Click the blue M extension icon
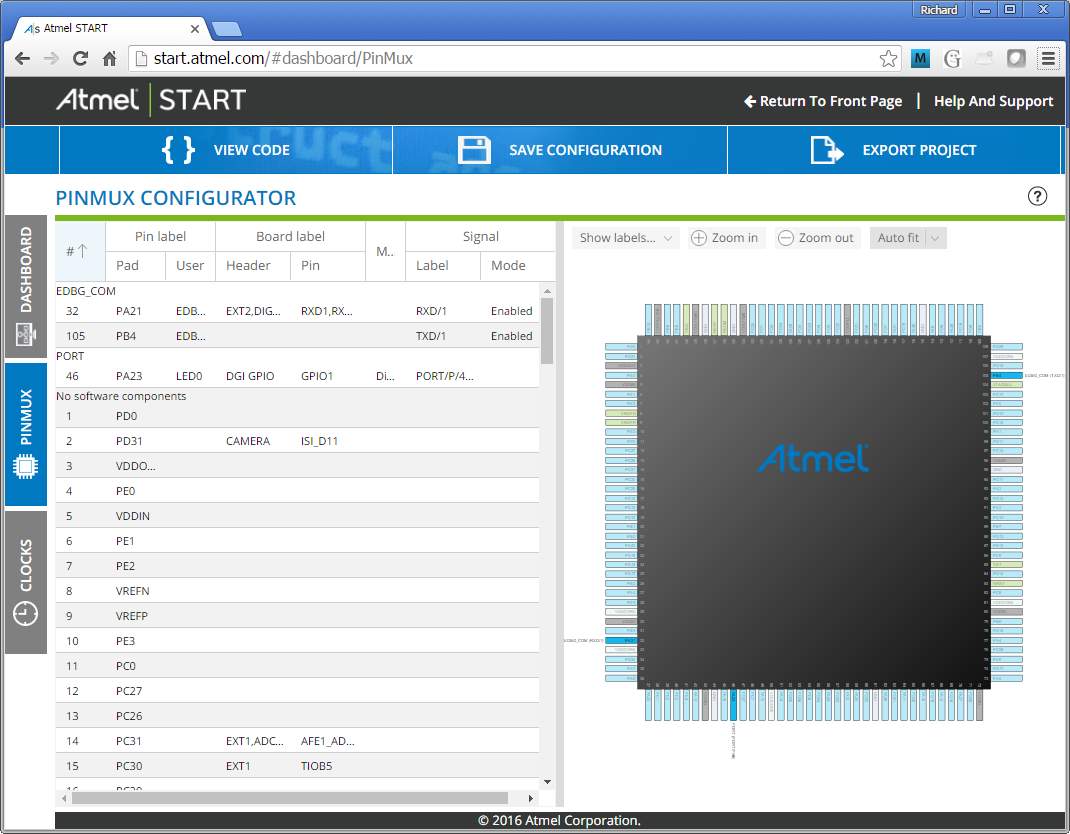Image resolution: width=1070 pixels, height=834 pixels. 920,59
